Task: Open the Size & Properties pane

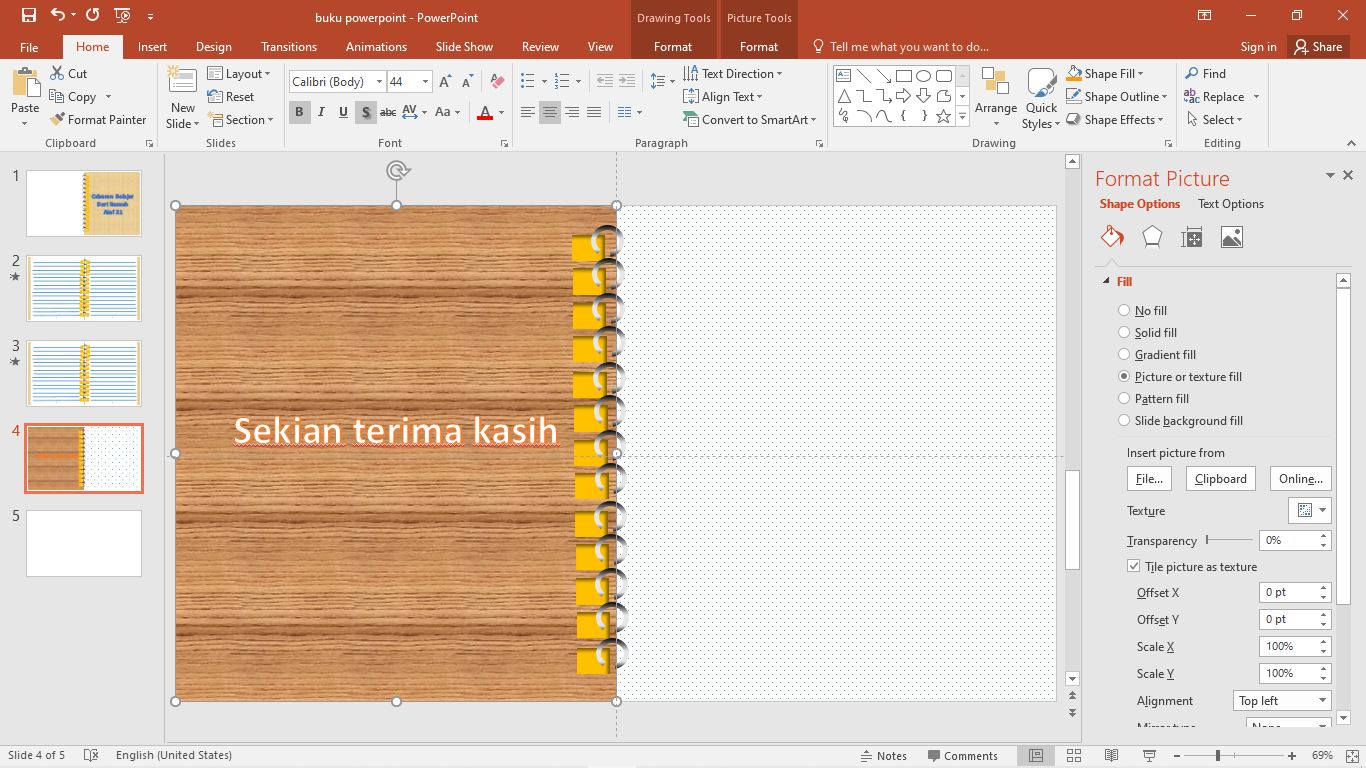Action: (x=1192, y=236)
